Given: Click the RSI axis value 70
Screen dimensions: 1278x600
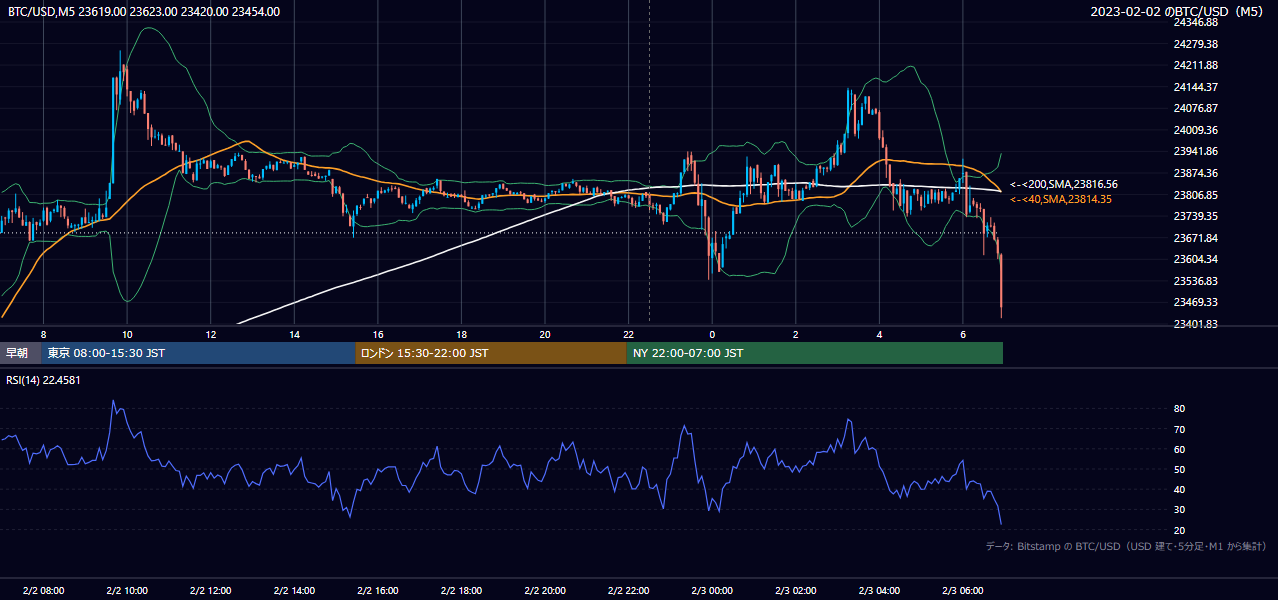Looking at the screenshot, I should 1179,429.
